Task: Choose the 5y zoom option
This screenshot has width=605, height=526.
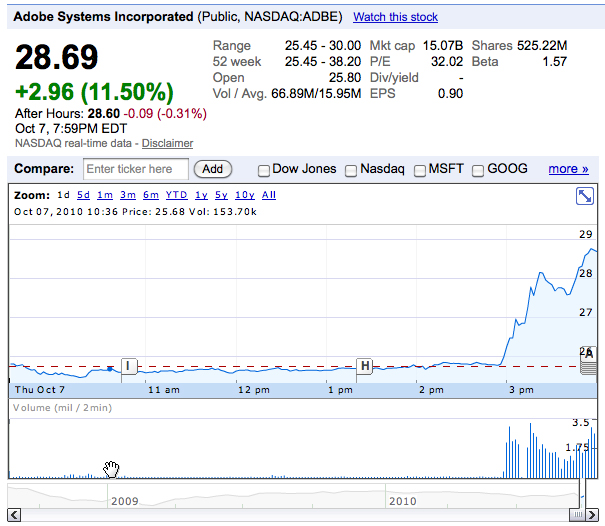Action: pos(221,195)
